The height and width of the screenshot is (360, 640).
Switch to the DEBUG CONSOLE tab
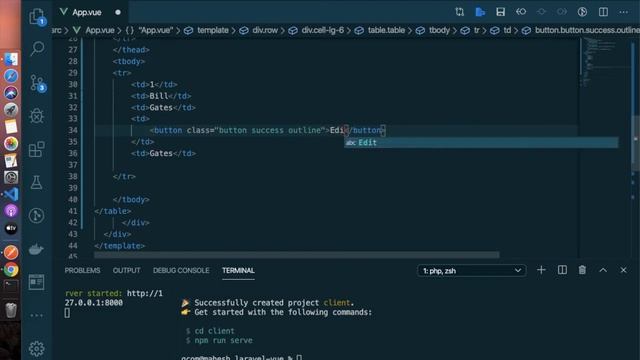181,270
